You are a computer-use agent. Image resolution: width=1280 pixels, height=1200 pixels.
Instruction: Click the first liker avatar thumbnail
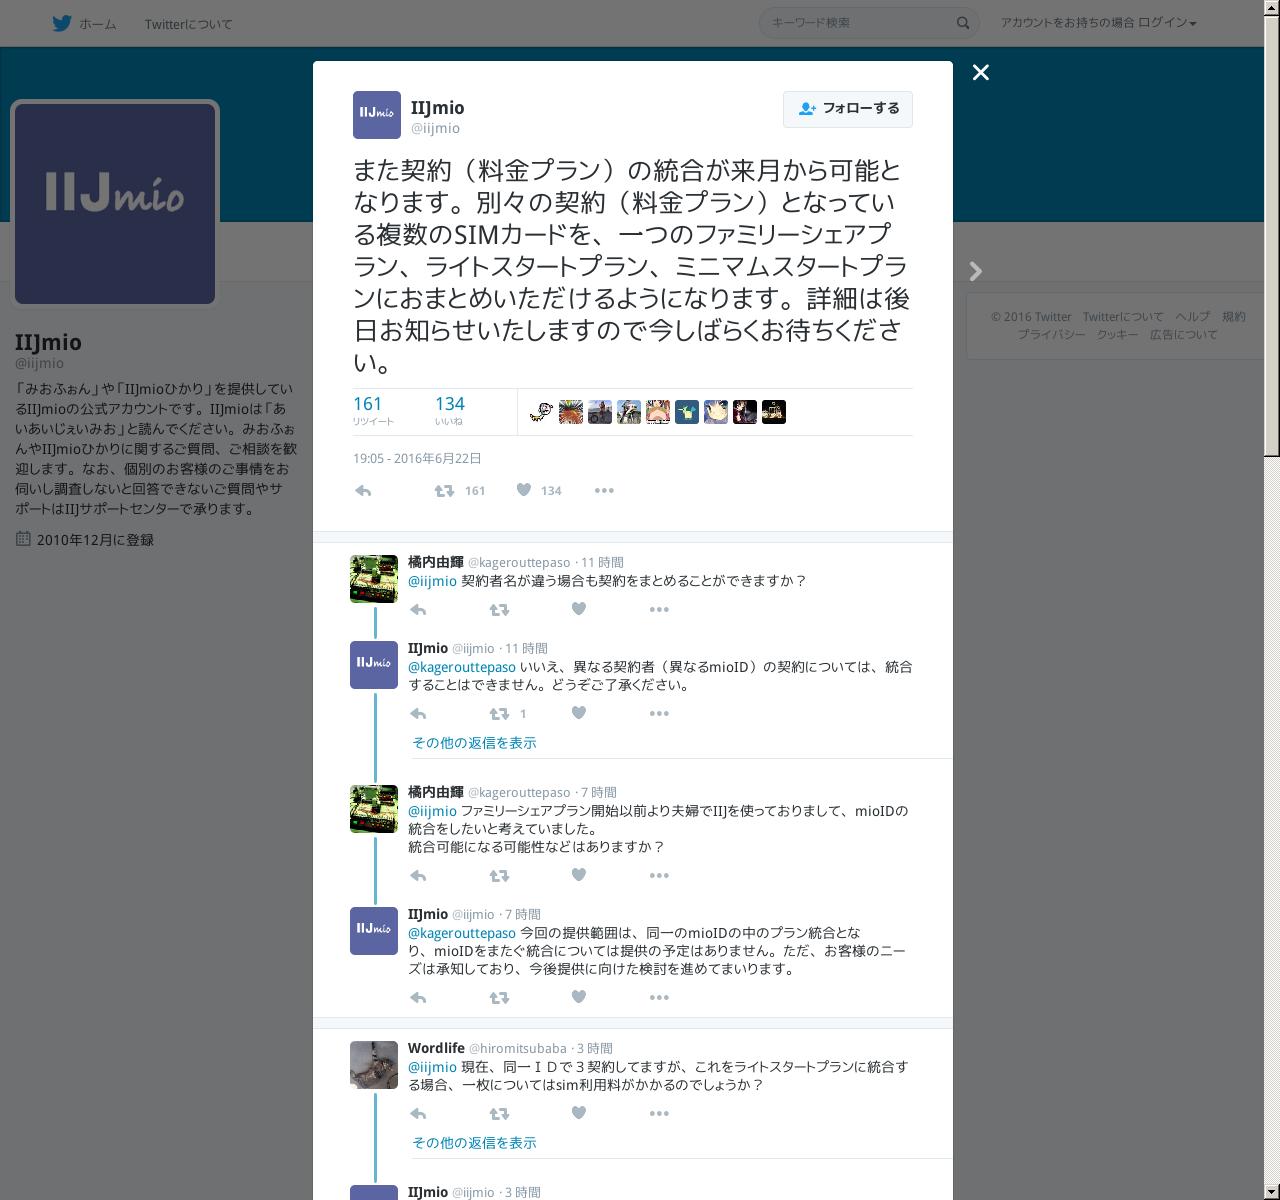tap(542, 412)
